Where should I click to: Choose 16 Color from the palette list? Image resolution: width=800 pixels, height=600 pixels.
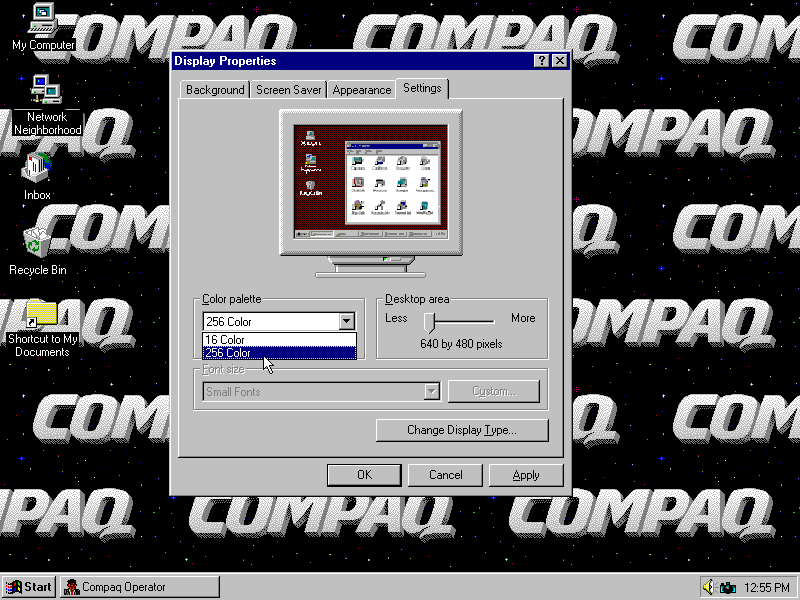click(279, 339)
